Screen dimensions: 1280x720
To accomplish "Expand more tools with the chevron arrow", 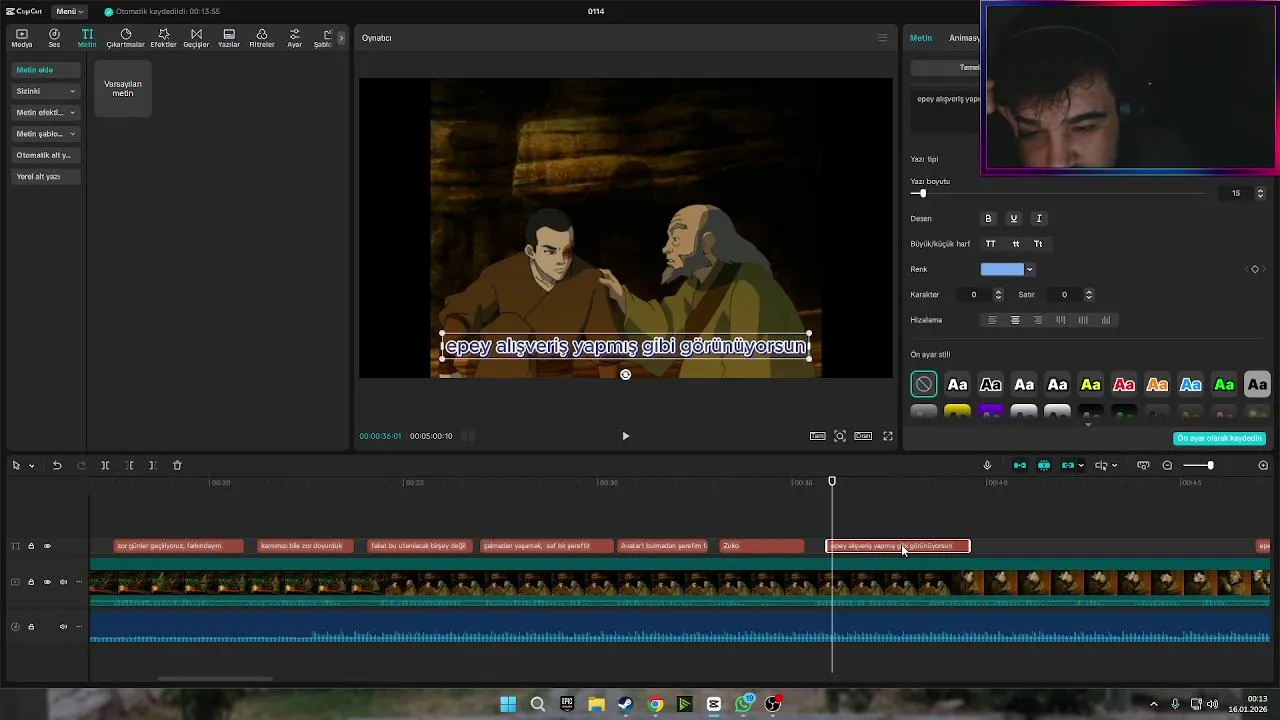I will (341, 38).
